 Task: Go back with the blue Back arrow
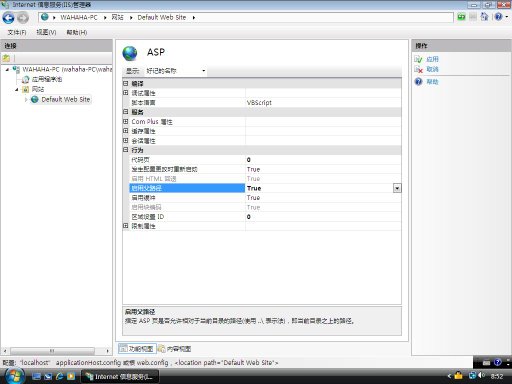8,18
